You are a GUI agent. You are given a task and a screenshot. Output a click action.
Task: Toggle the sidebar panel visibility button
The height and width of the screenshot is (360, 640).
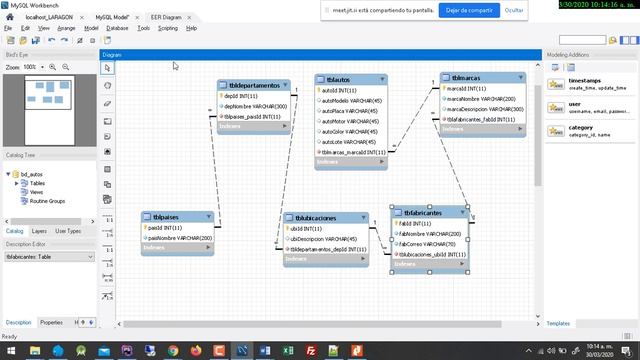click(x=624, y=40)
